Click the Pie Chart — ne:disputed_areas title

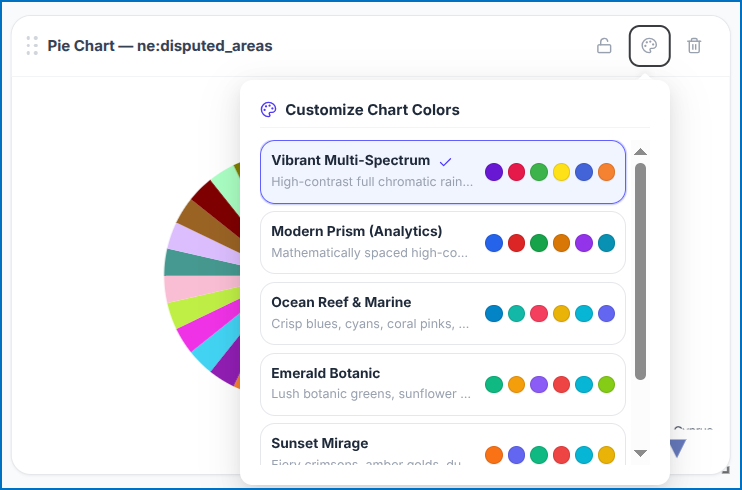[160, 46]
